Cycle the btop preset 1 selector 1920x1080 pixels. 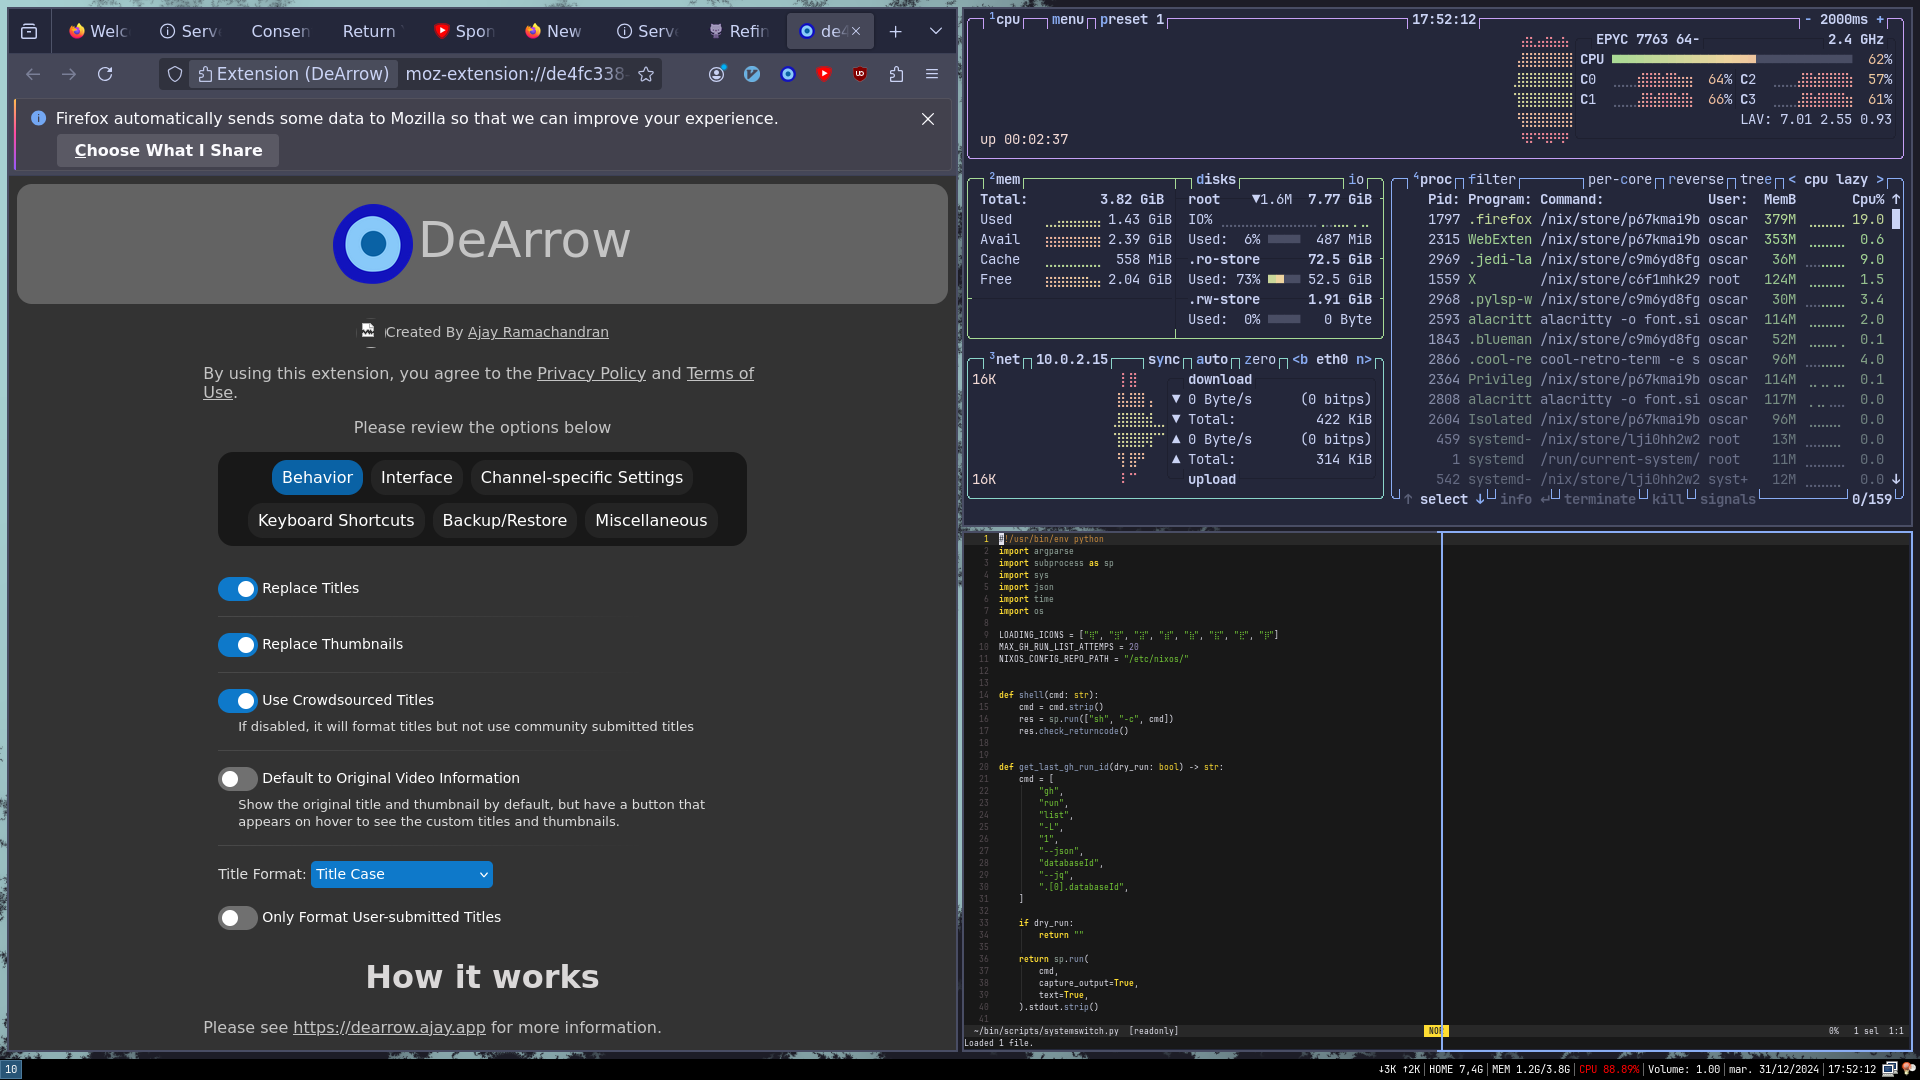coord(1132,19)
